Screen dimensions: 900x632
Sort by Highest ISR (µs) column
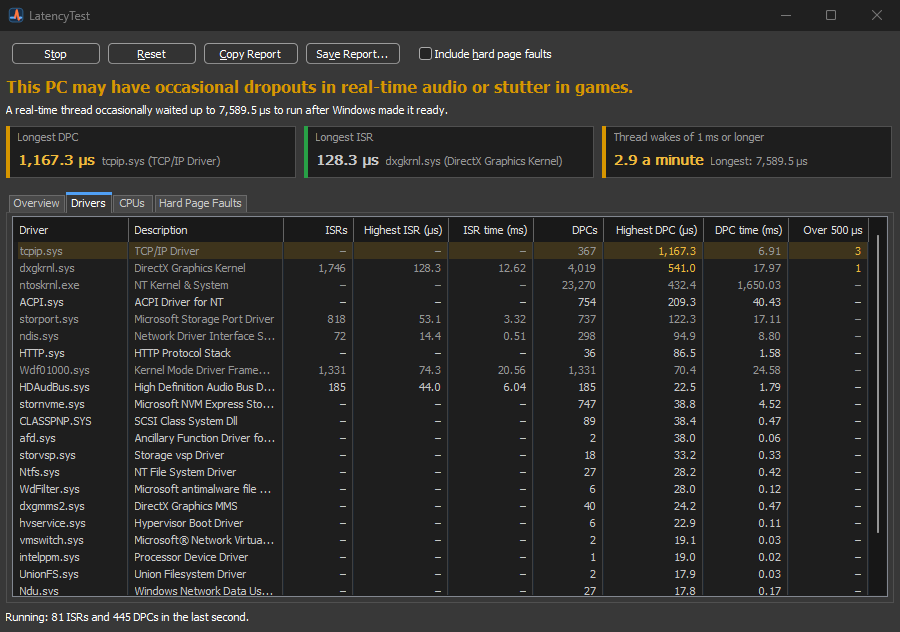tap(401, 230)
